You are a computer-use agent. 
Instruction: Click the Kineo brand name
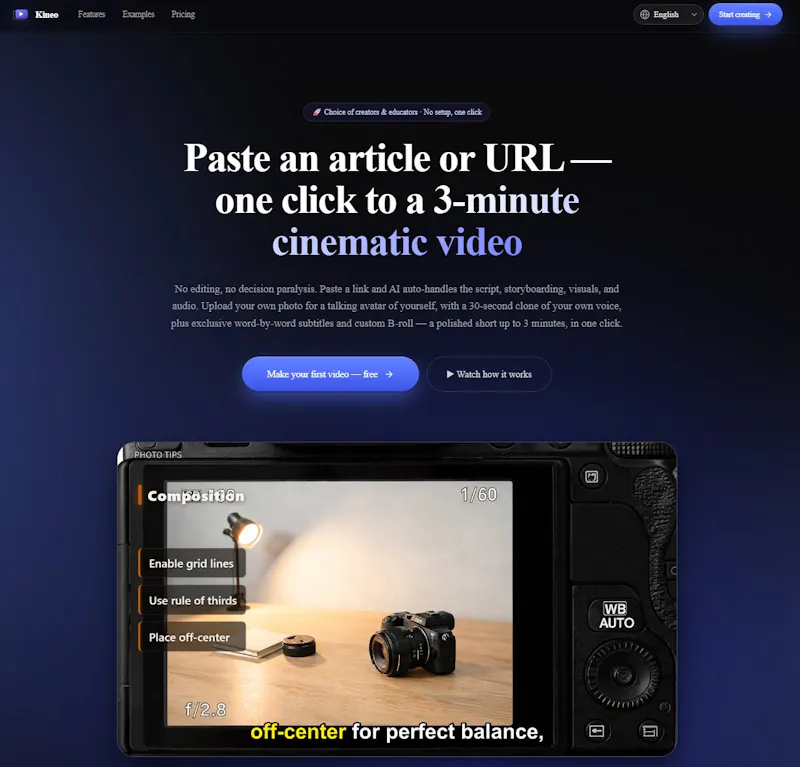46,15
